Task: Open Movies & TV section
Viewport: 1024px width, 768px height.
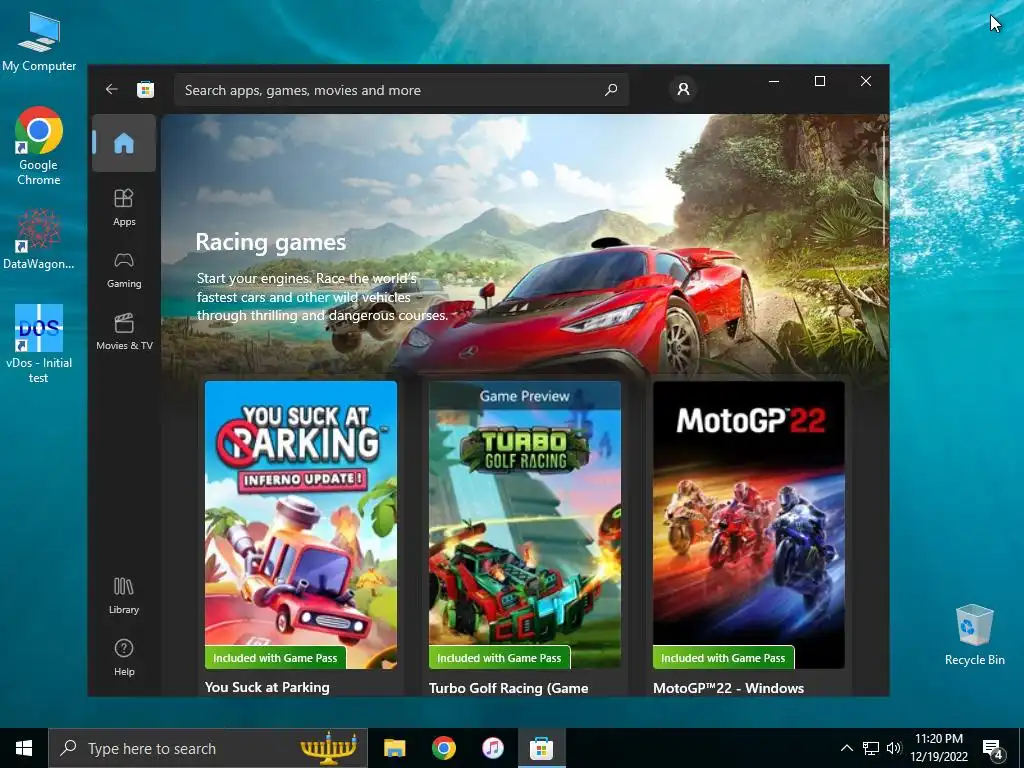Action: [124, 332]
